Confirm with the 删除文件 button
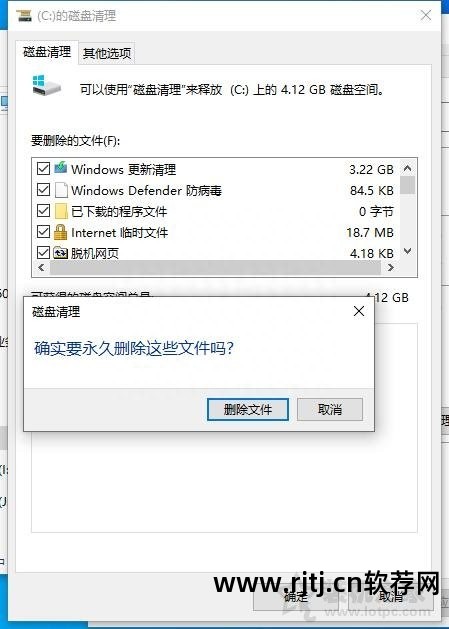The width and height of the screenshot is (449, 629). [248, 410]
